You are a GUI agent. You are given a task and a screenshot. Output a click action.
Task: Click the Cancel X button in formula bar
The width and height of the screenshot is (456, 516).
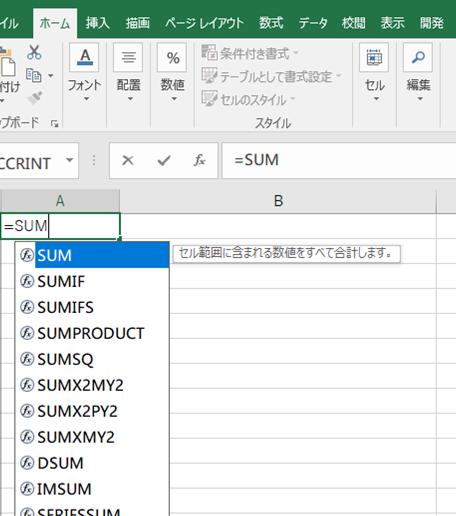click(128, 161)
